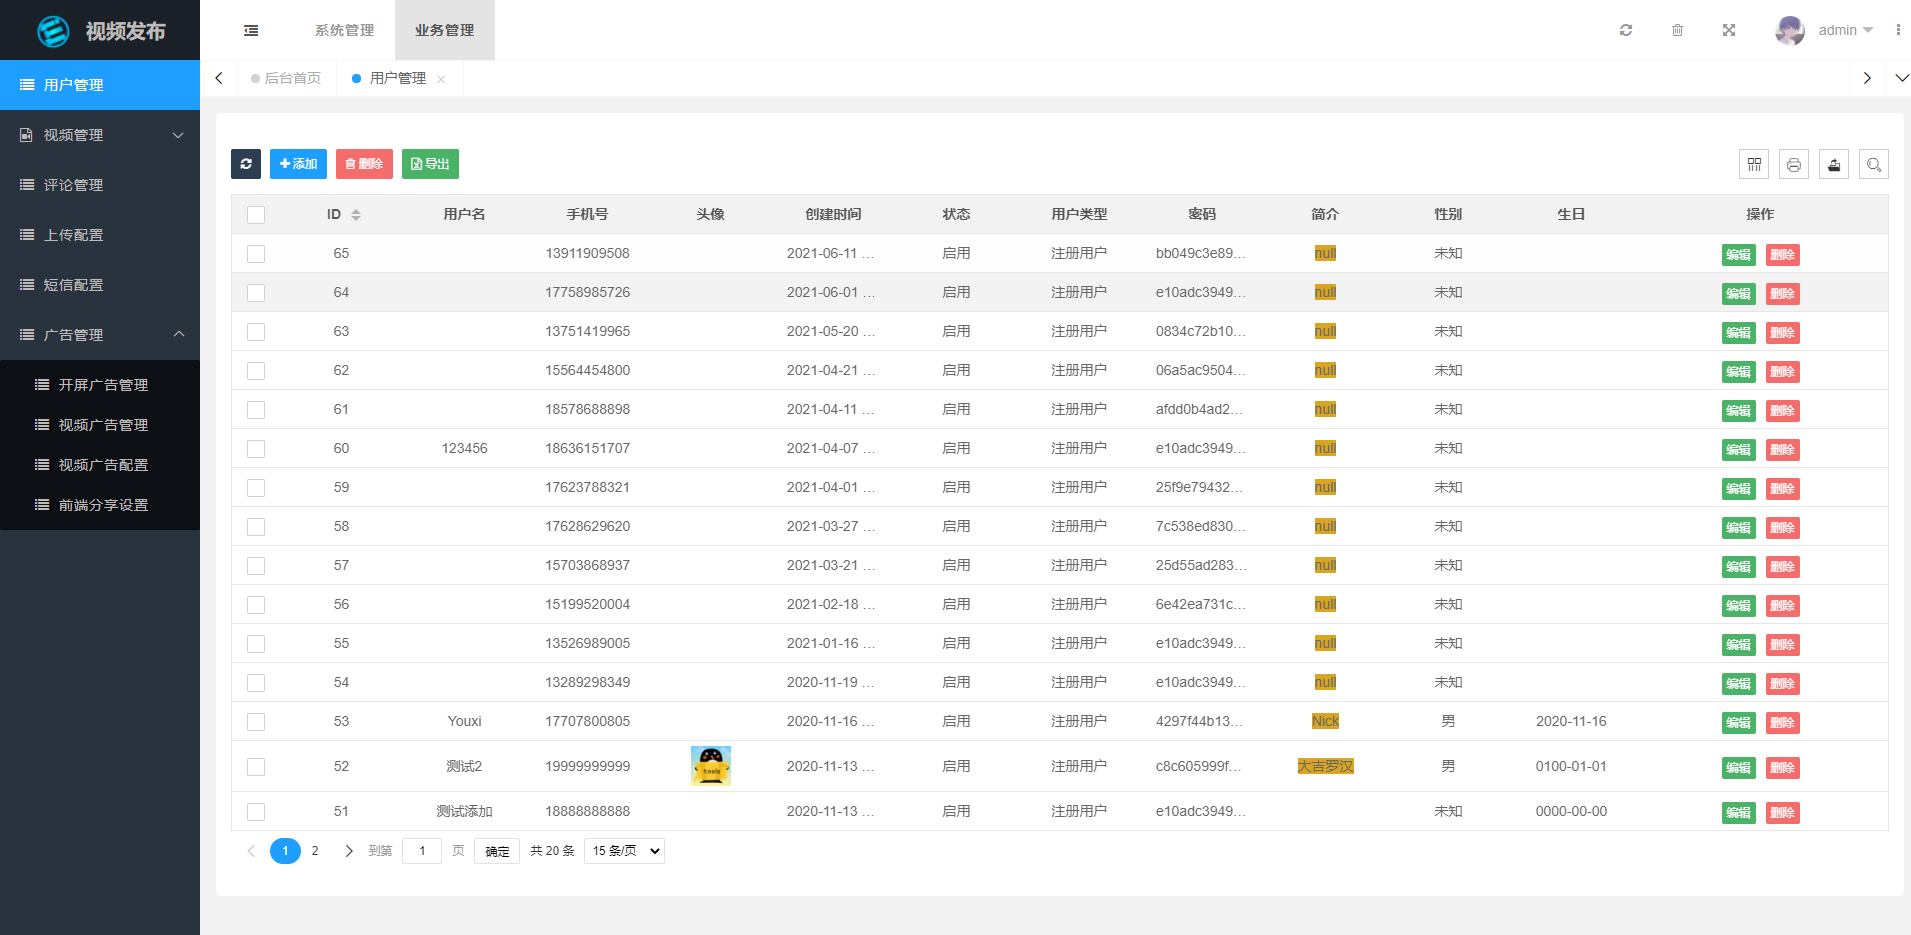Image resolution: width=1911 pixels, height=935 pixels.
Task: Open the admin account dropdown
Action: click(1840, 30)
